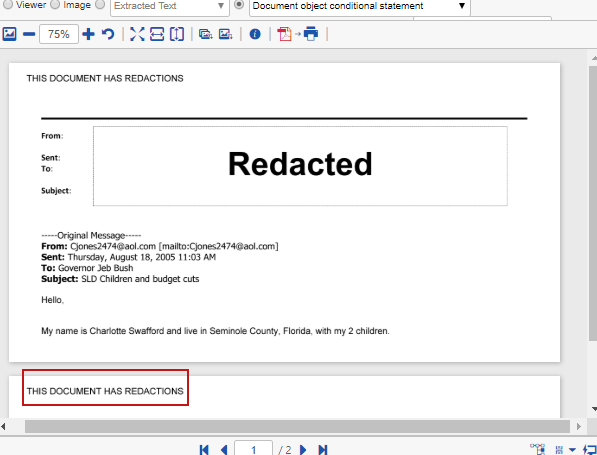Select radio button beside Document object conditional statement
Viewport: 597px width, 455px height.
pyautogui.click(x=239, y=5)
